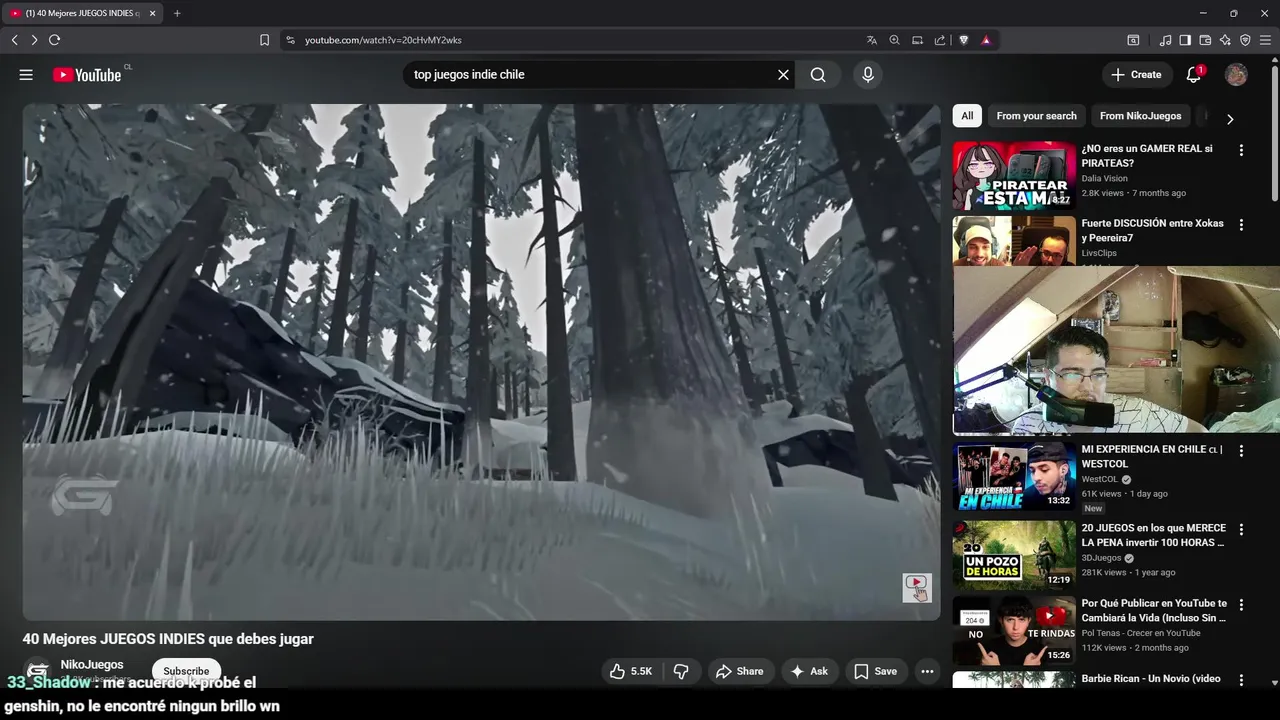Select the From NikoJuegos chip

(x=1140, y=116)
